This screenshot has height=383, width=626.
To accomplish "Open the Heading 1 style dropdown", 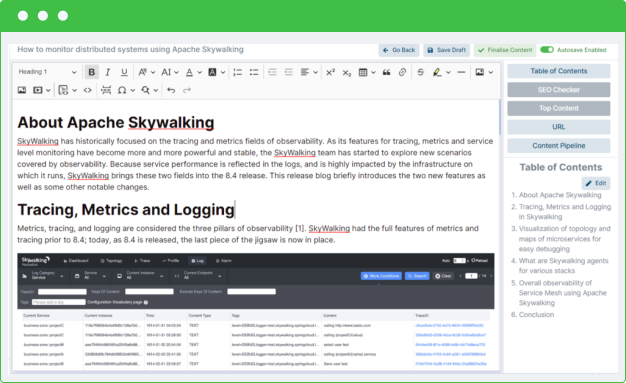I will tap(47, 72).
